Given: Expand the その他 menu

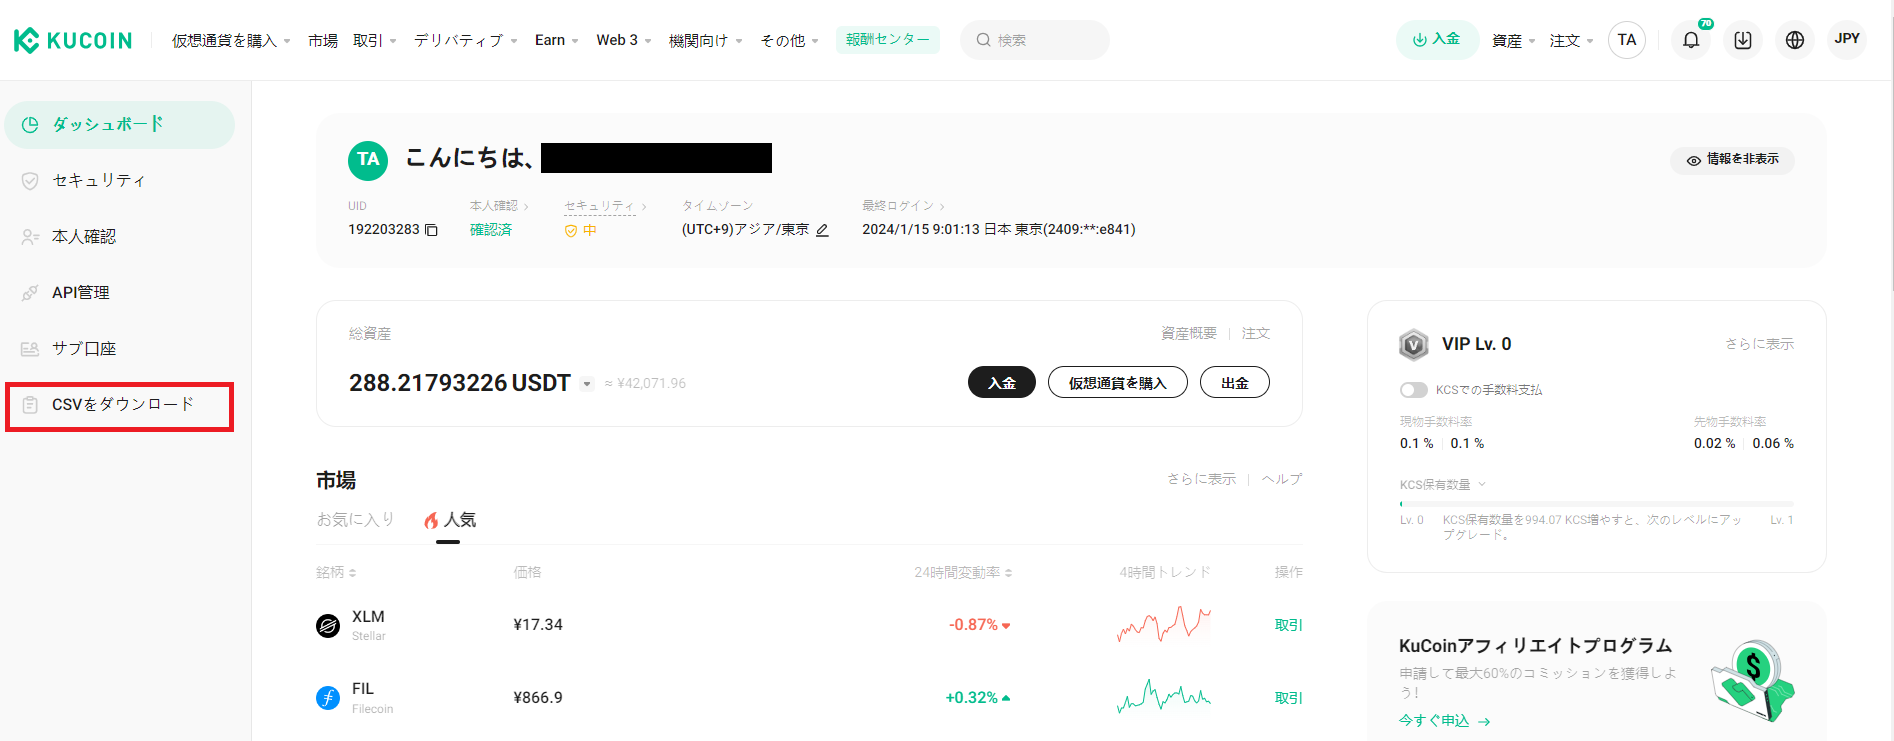Looking at the screenshot, I should click(789, 41).
